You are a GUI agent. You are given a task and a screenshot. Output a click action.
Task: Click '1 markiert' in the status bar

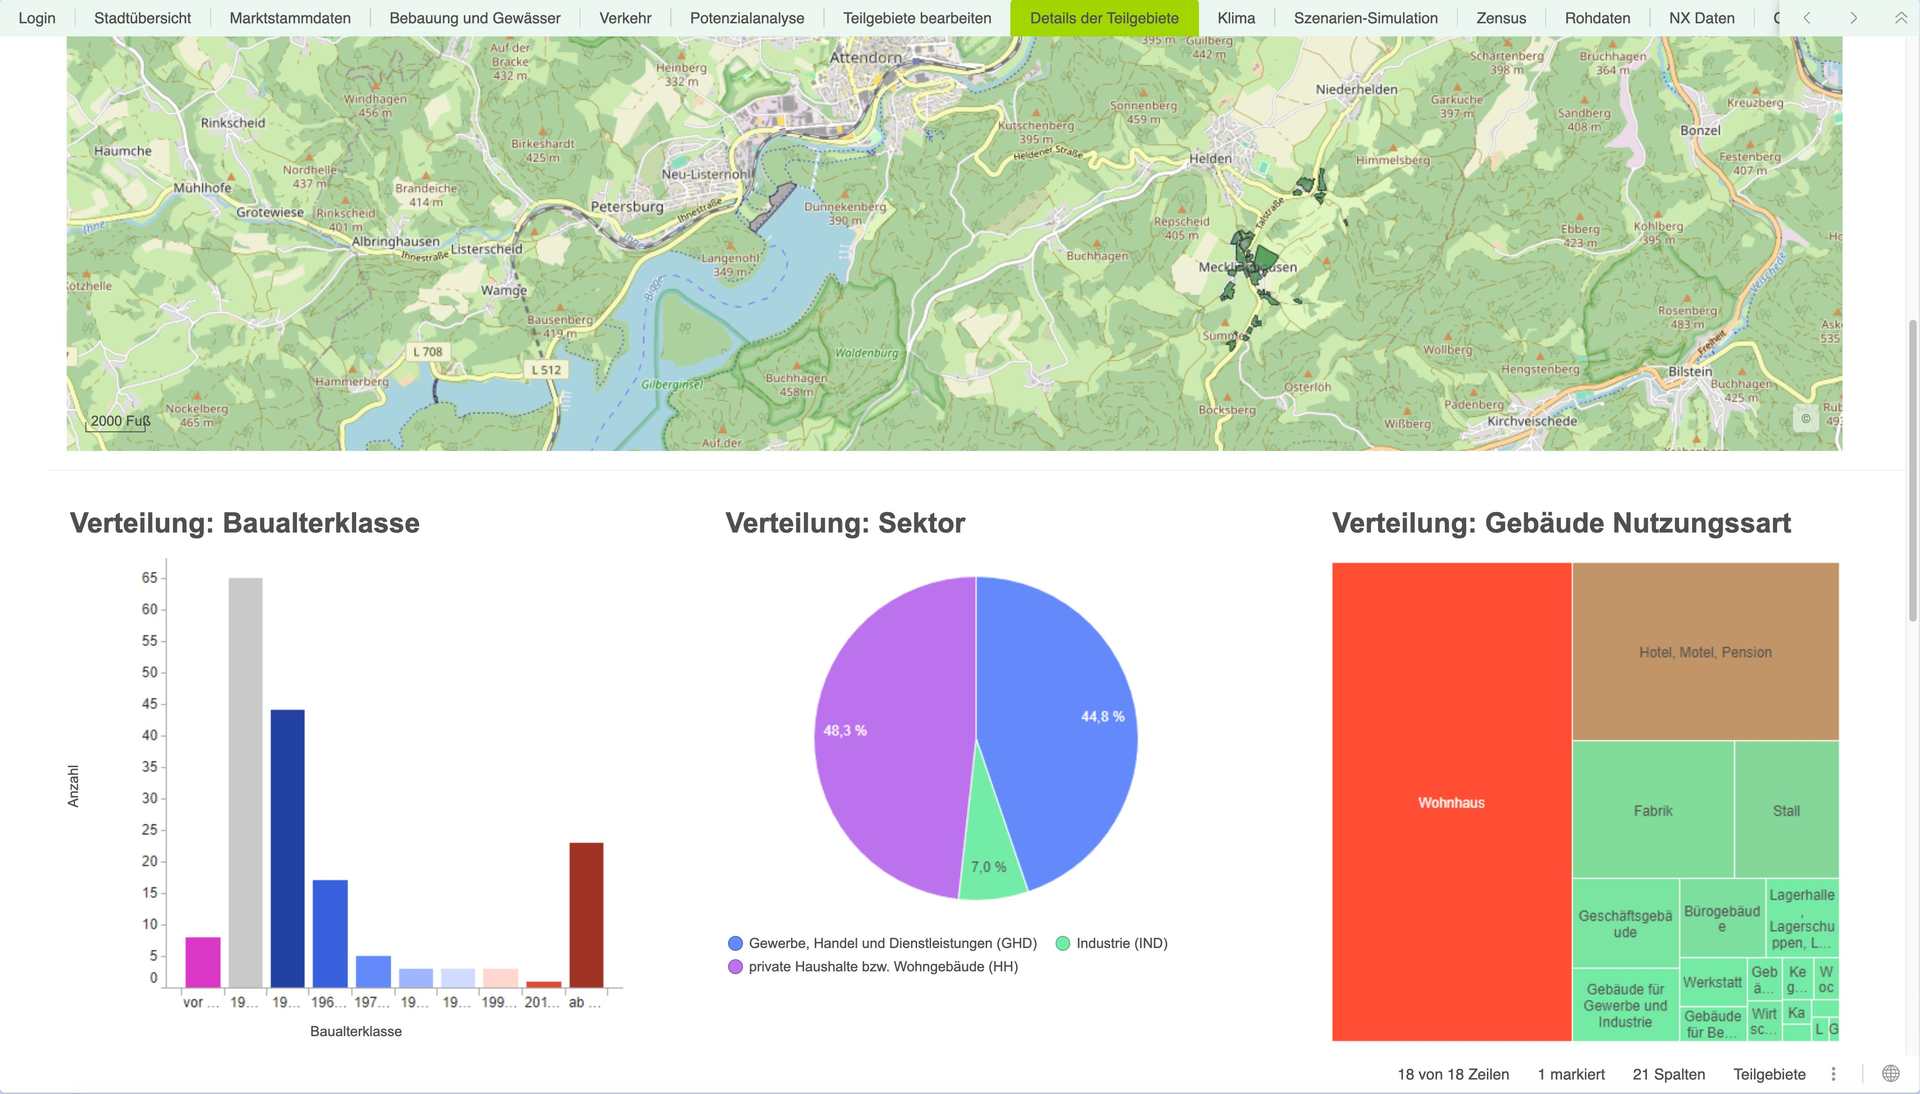click(x=1571, y=1074)
